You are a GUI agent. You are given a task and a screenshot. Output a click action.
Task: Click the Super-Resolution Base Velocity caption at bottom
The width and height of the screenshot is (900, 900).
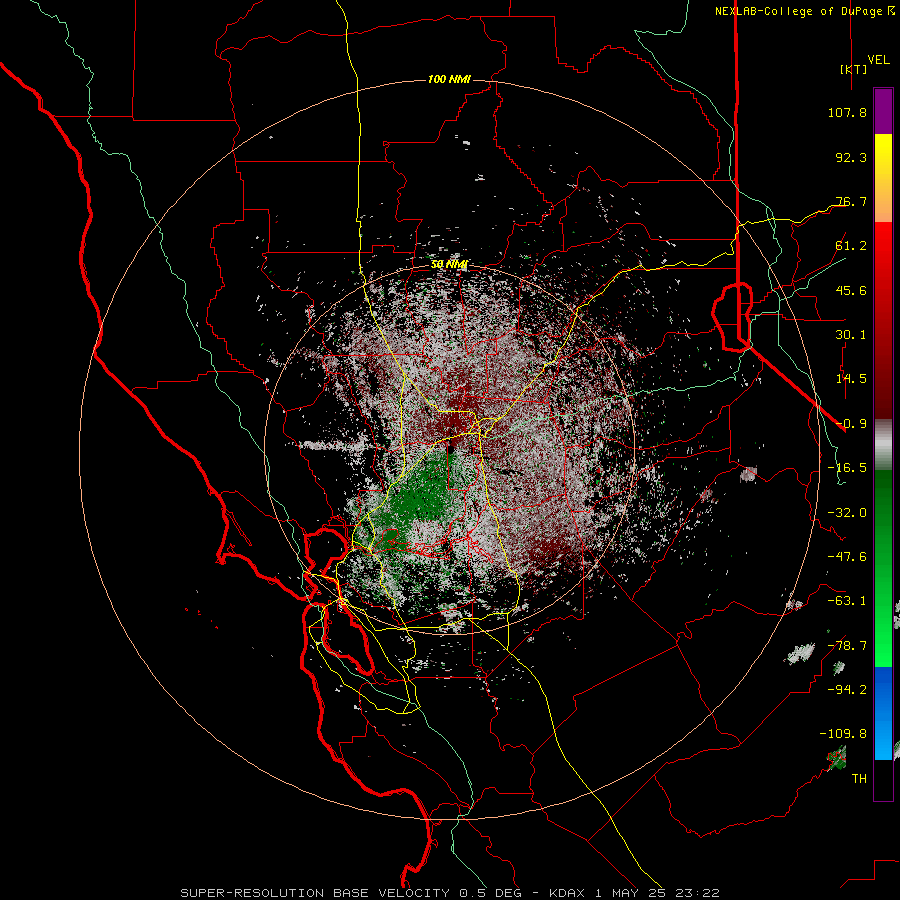point(450,893)
